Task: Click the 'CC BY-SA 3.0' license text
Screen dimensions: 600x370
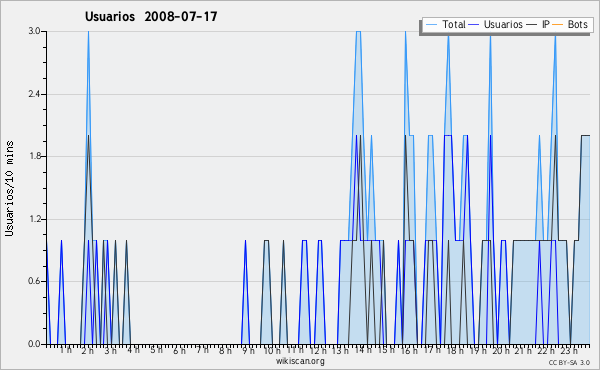Action: pos(569,362)
